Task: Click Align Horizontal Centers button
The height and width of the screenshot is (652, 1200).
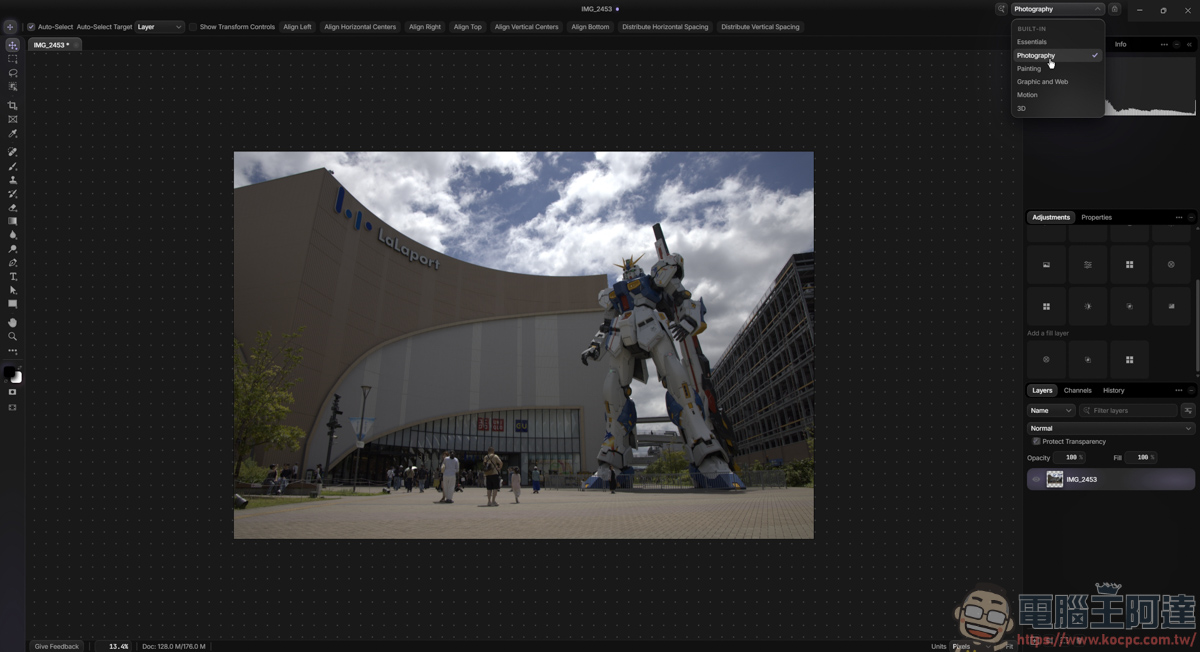Action: coord(360,27)
